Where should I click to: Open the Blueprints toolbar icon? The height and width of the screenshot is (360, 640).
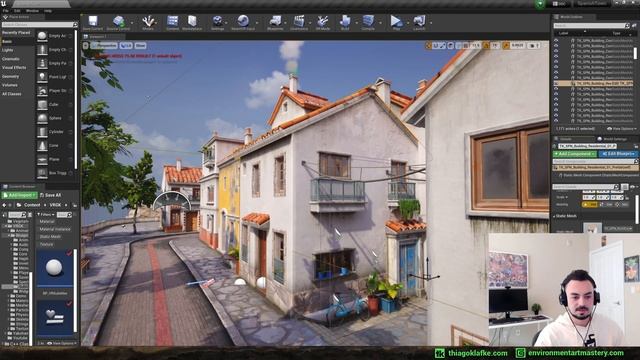point(275,20)
